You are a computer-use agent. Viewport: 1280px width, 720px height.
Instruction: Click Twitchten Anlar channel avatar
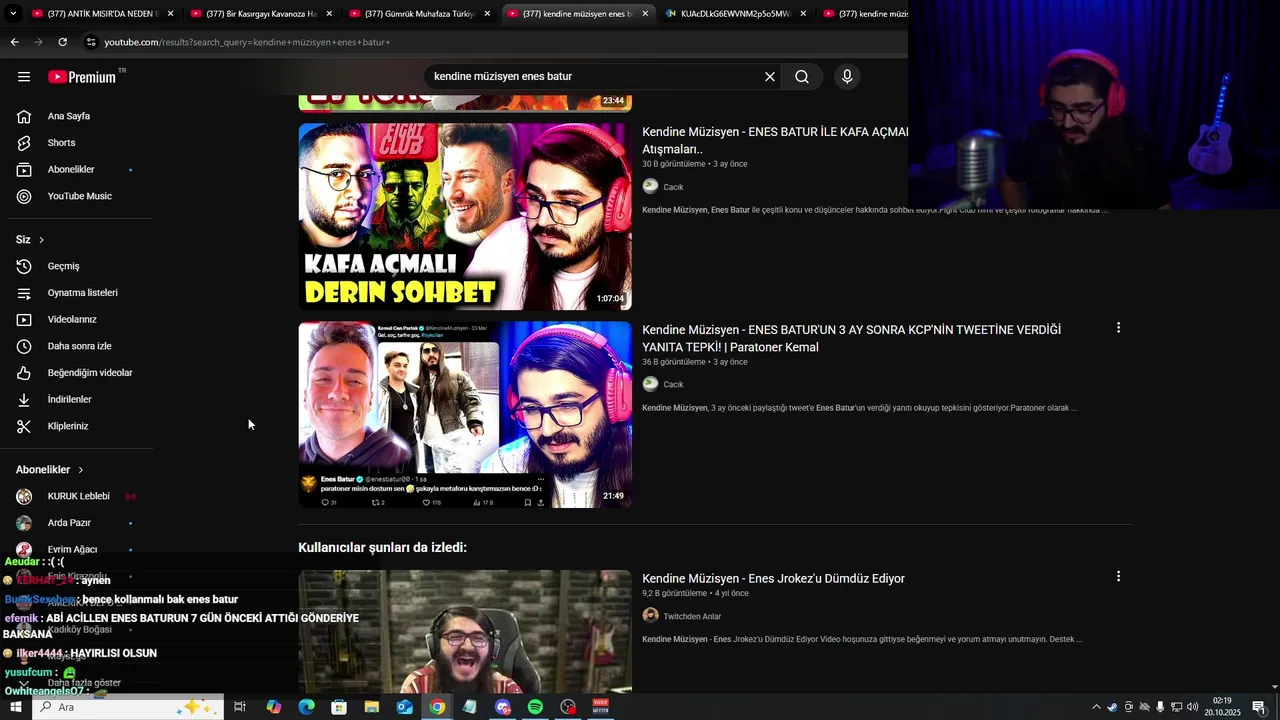650,616
